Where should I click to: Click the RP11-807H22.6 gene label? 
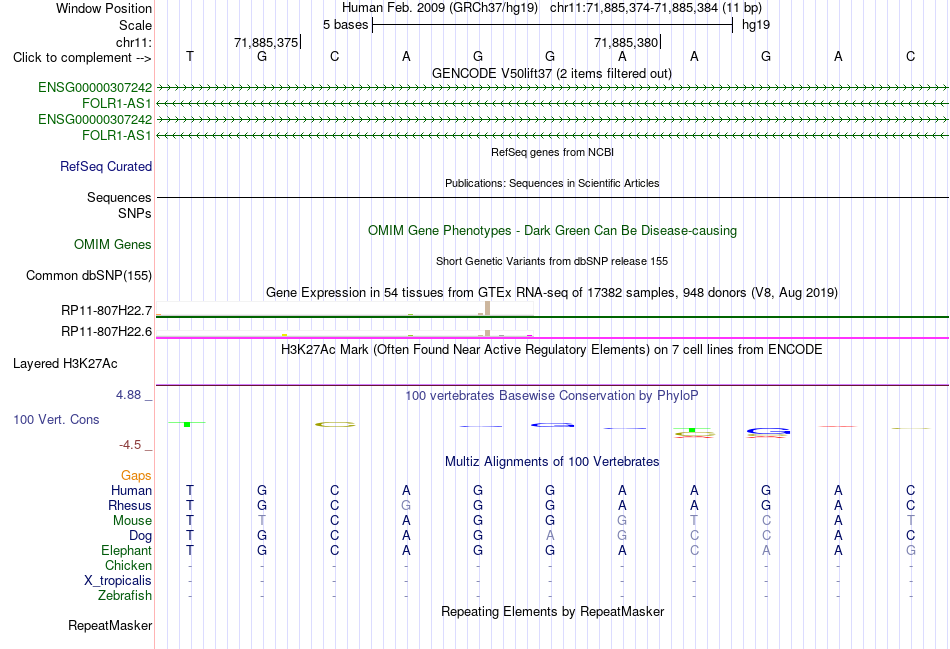click(x=106, y=331)
